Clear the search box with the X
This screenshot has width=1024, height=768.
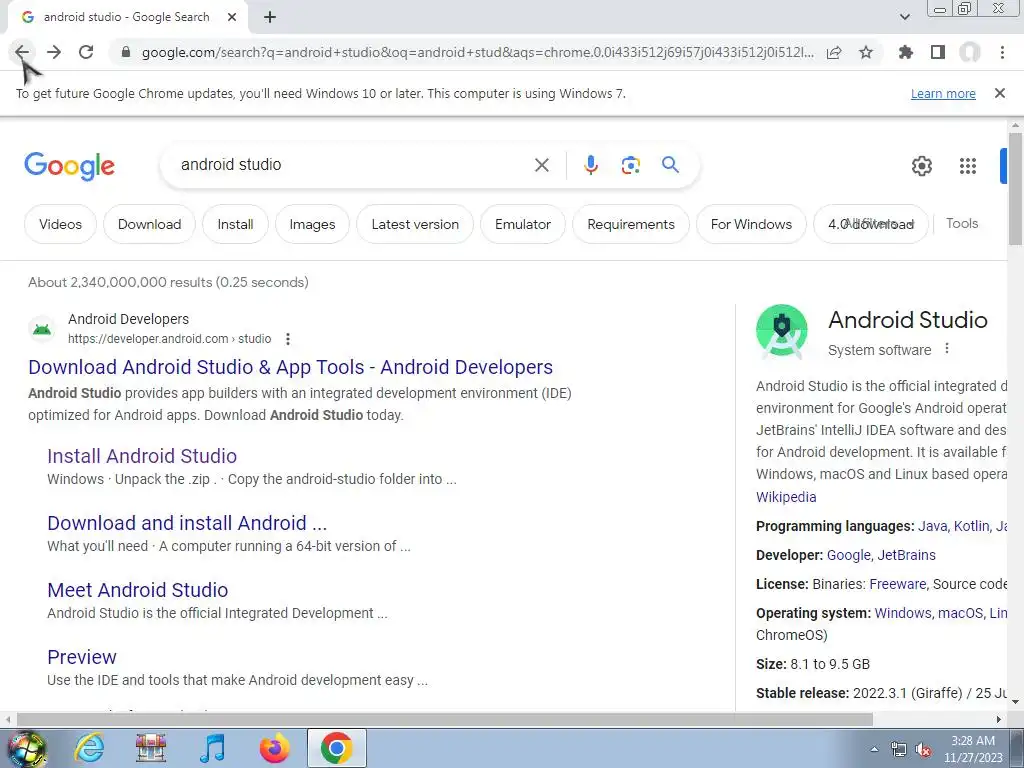541,165
